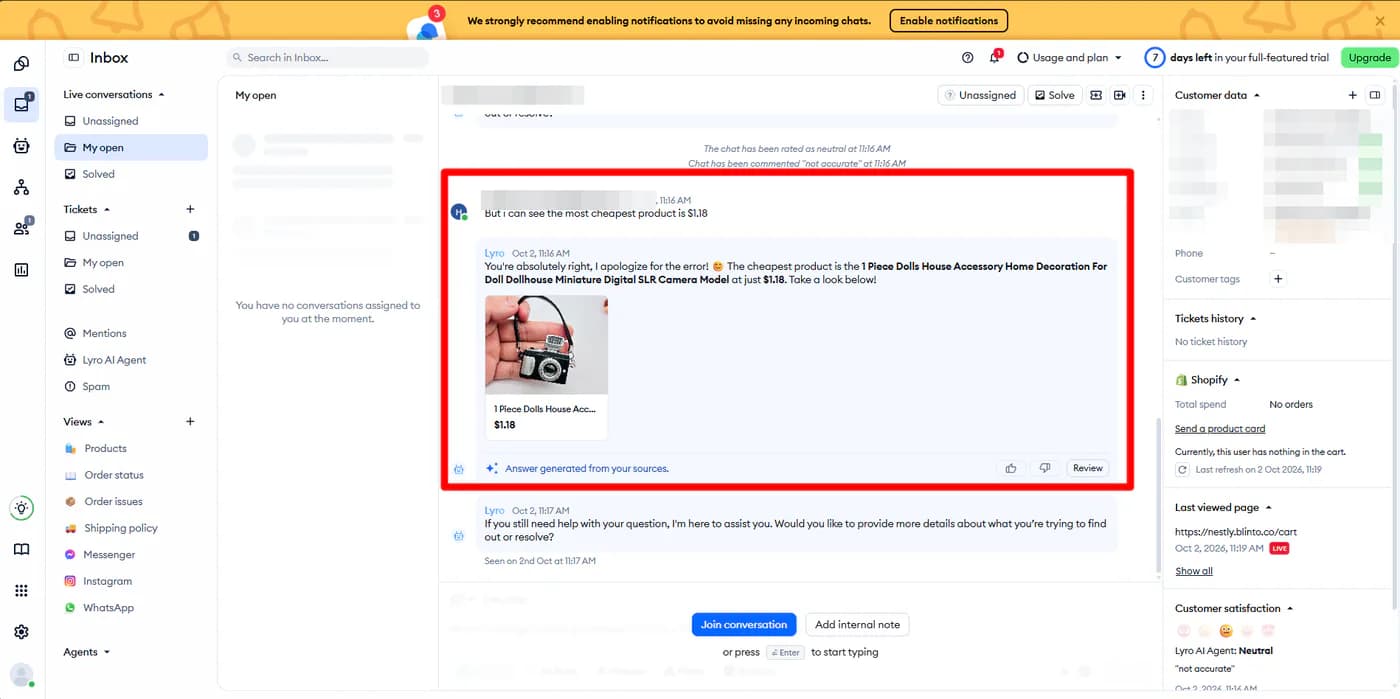Open the Customers icon in left rail

click(x=21, y=228)
